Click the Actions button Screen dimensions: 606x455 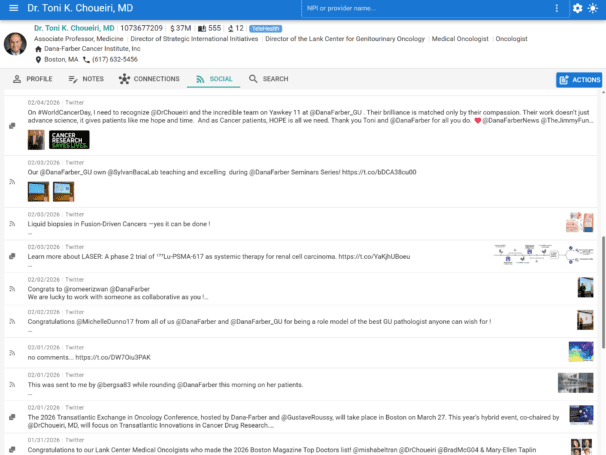pyautogui.click(x=579, y=80)
